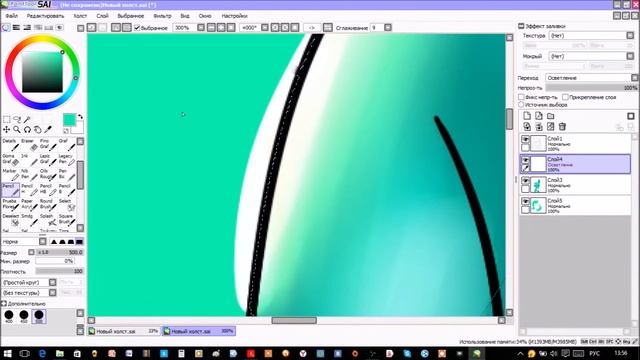Screen dimensions: 640x360
Task: Select layer Слой1 in layers list
Action: 575,143
